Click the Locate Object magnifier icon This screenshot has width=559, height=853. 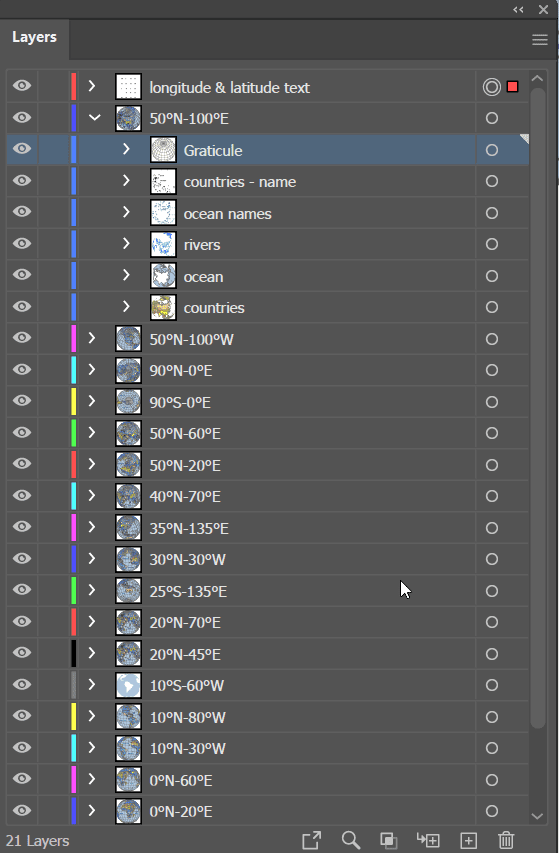[x=351, y=840]
